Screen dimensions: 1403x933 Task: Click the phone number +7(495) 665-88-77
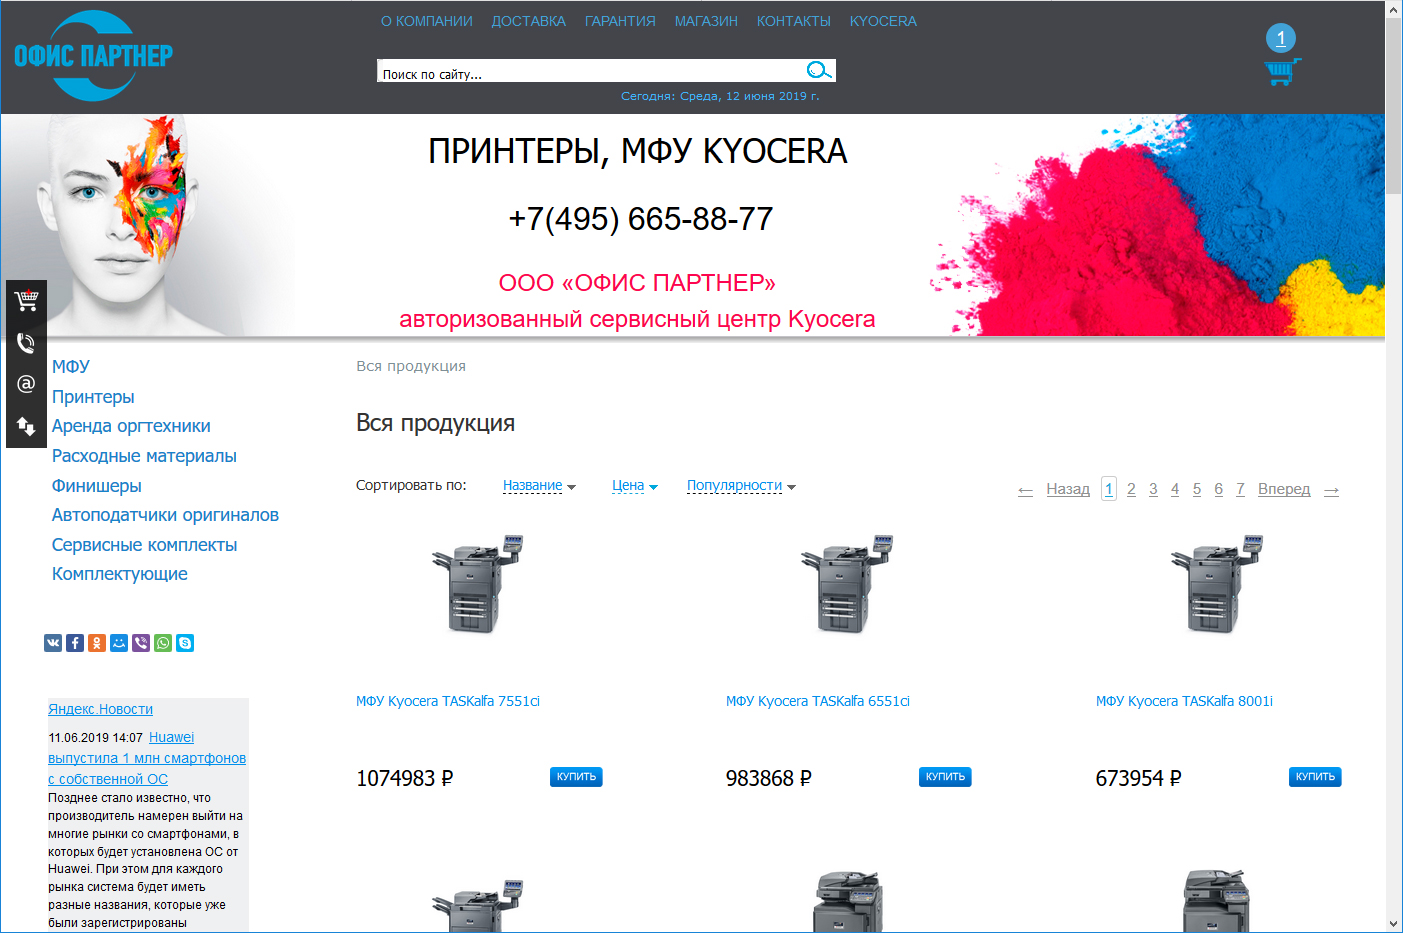(641, 219)
